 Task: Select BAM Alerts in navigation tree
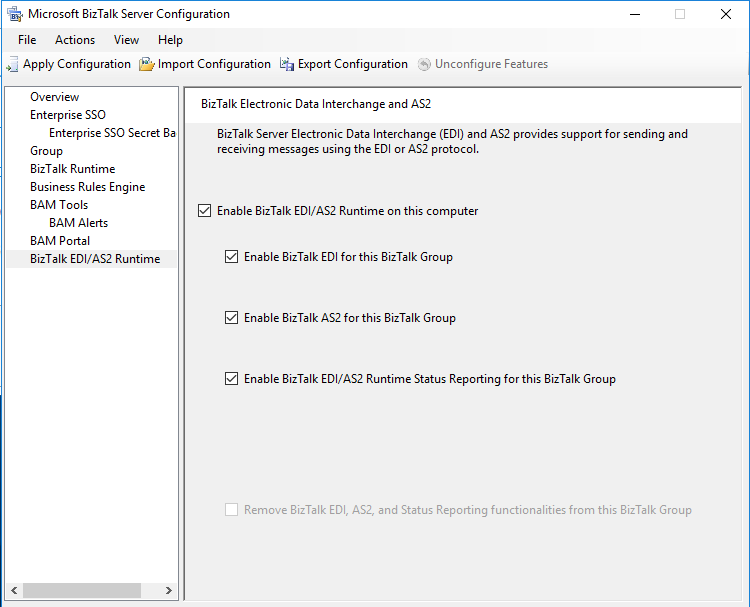[x=78, y=223]
